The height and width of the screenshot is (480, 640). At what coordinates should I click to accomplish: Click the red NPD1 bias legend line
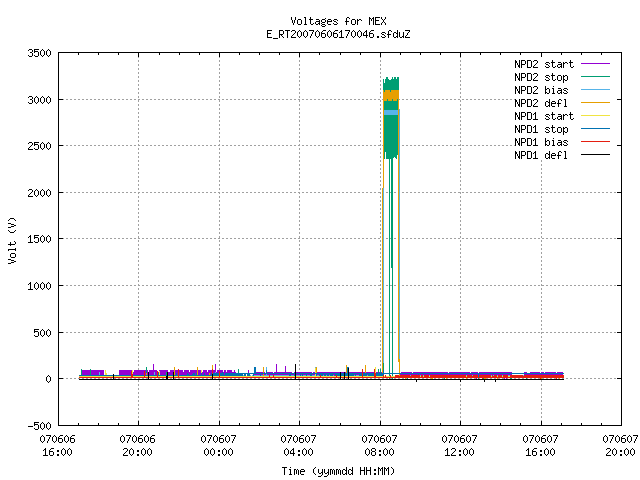(595, 142)
